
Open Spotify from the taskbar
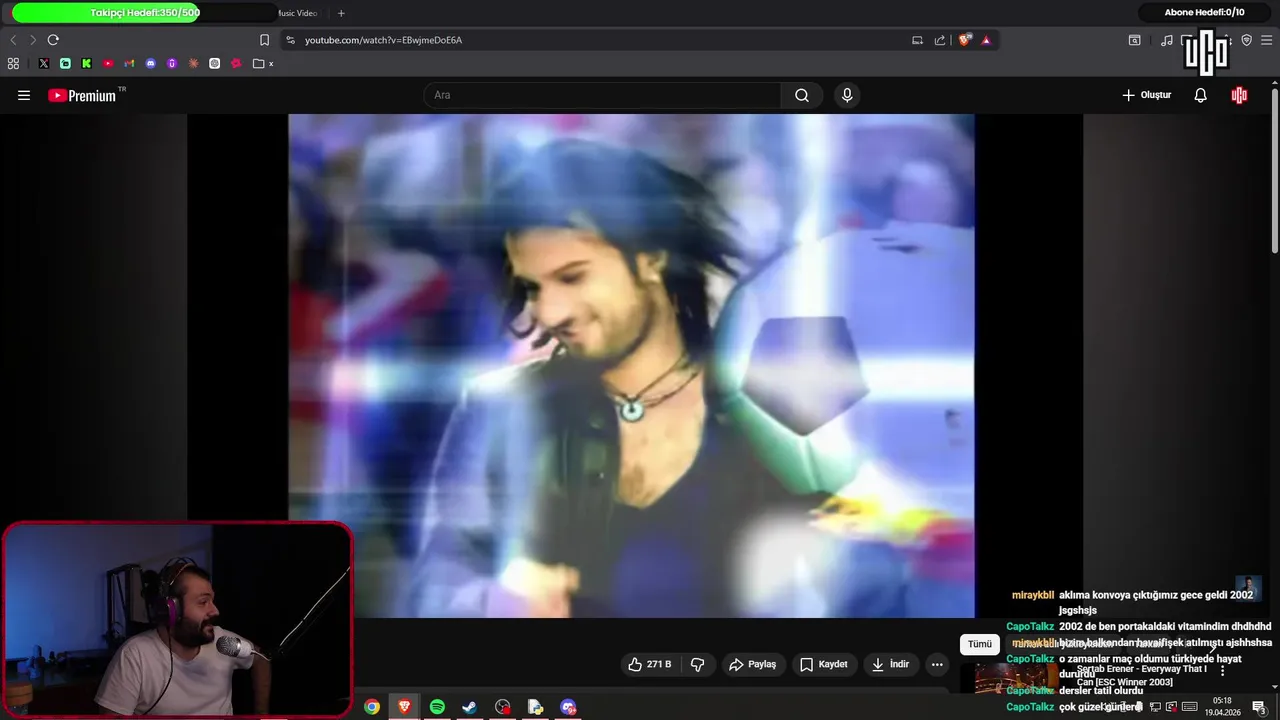coord(437,707)
